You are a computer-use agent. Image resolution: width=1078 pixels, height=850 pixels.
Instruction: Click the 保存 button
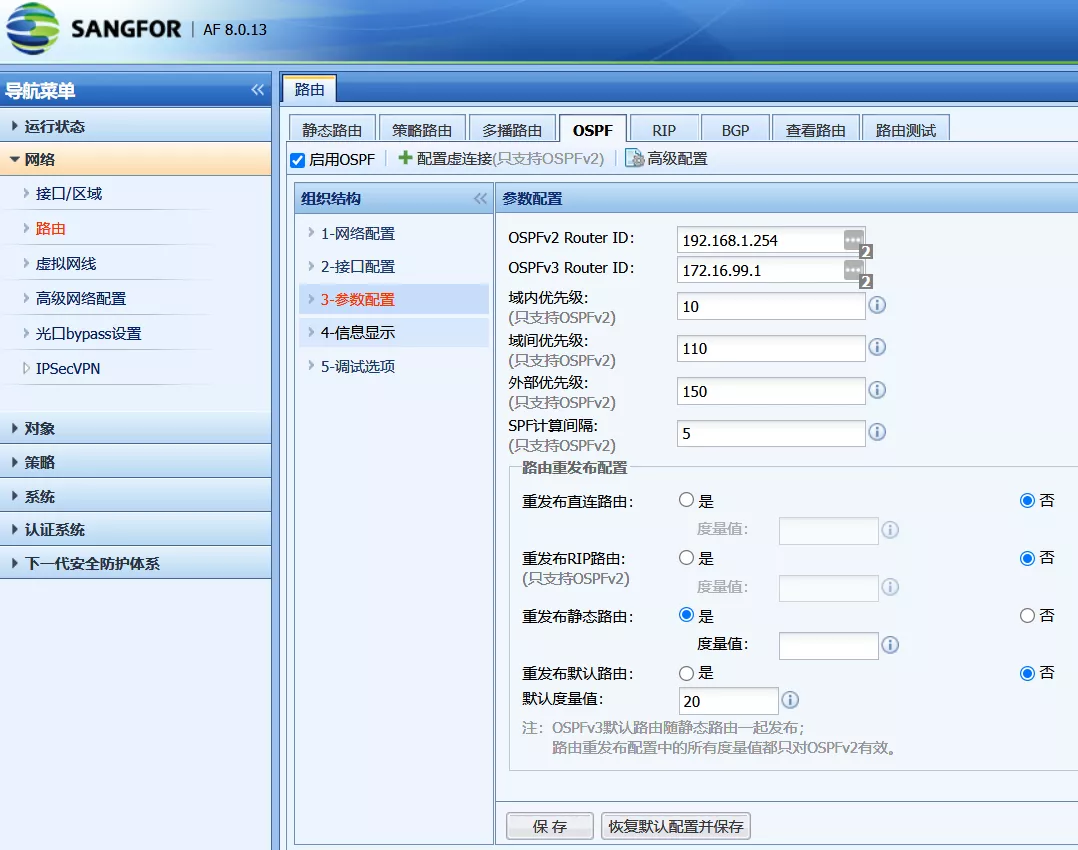pos(549,827)
